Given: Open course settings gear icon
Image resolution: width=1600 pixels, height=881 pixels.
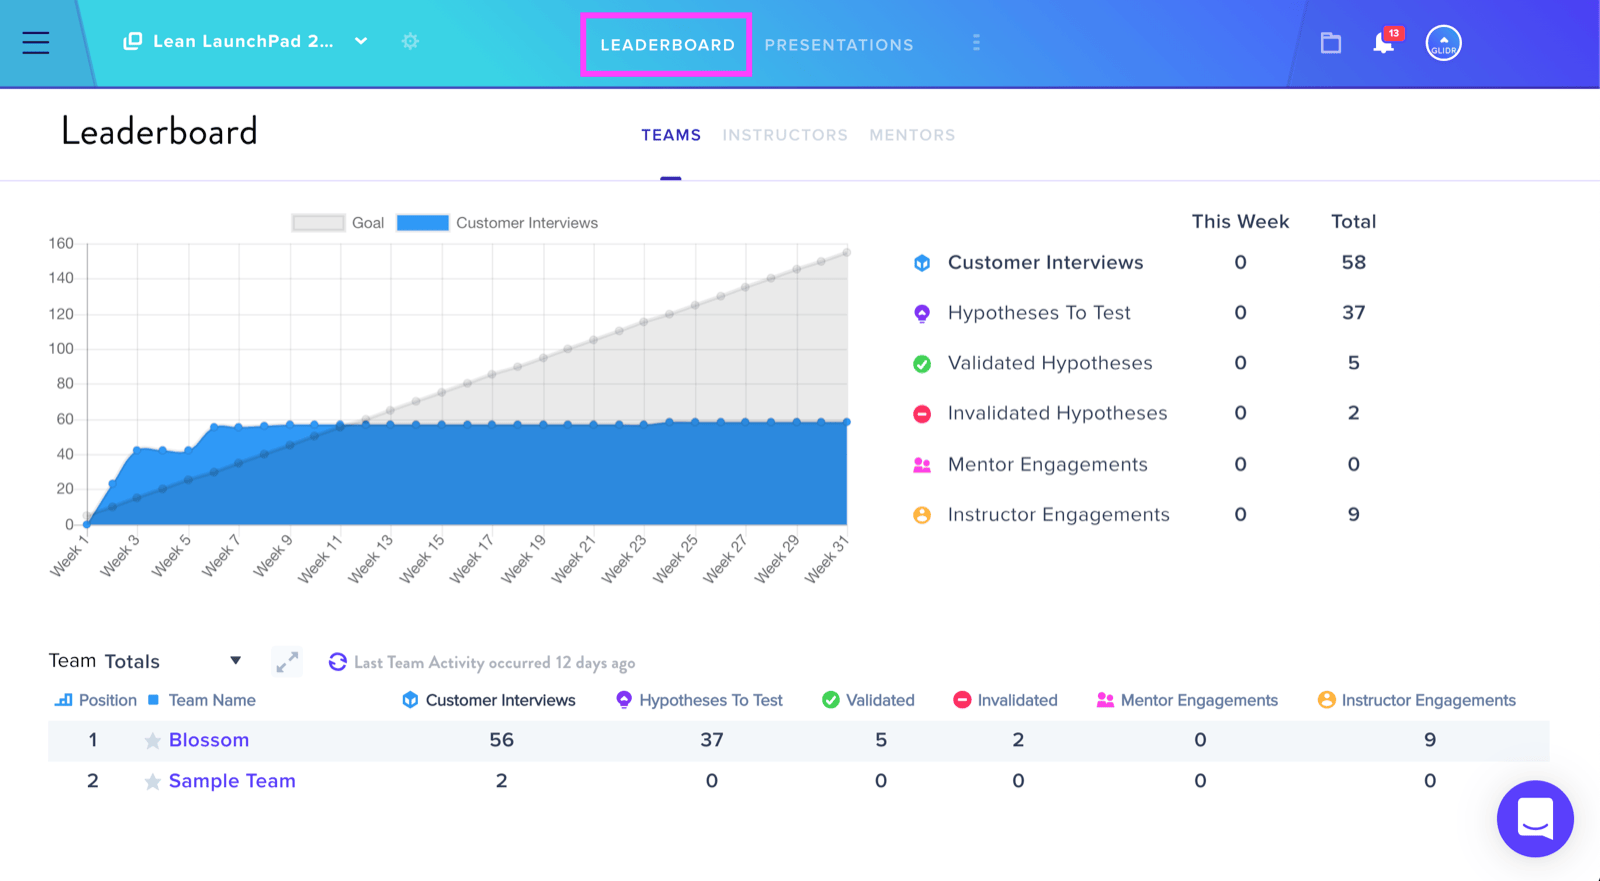Looking at the screenshot, I should [x=410, y=41].
